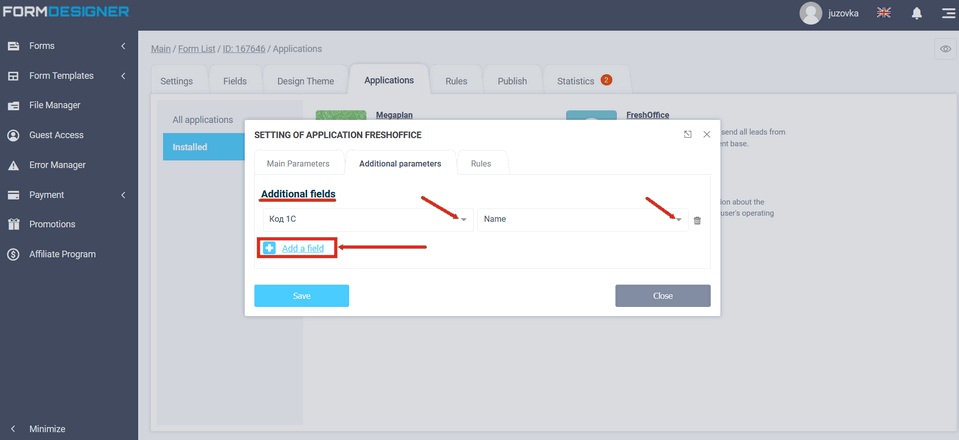Open the Fields tab
Viewport: 959px width, 440px height.
pos(235,81)
